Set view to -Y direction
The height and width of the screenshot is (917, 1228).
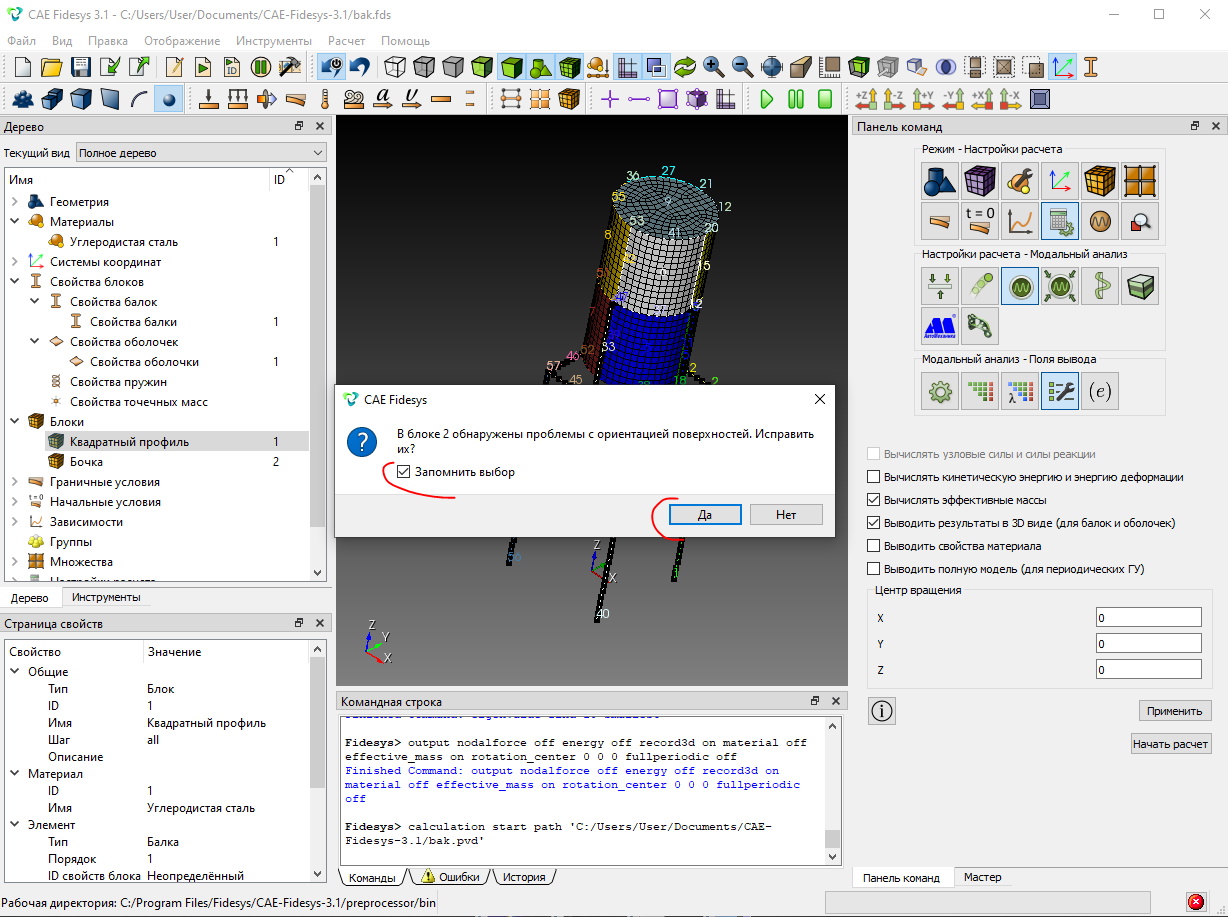coord(953,99)
